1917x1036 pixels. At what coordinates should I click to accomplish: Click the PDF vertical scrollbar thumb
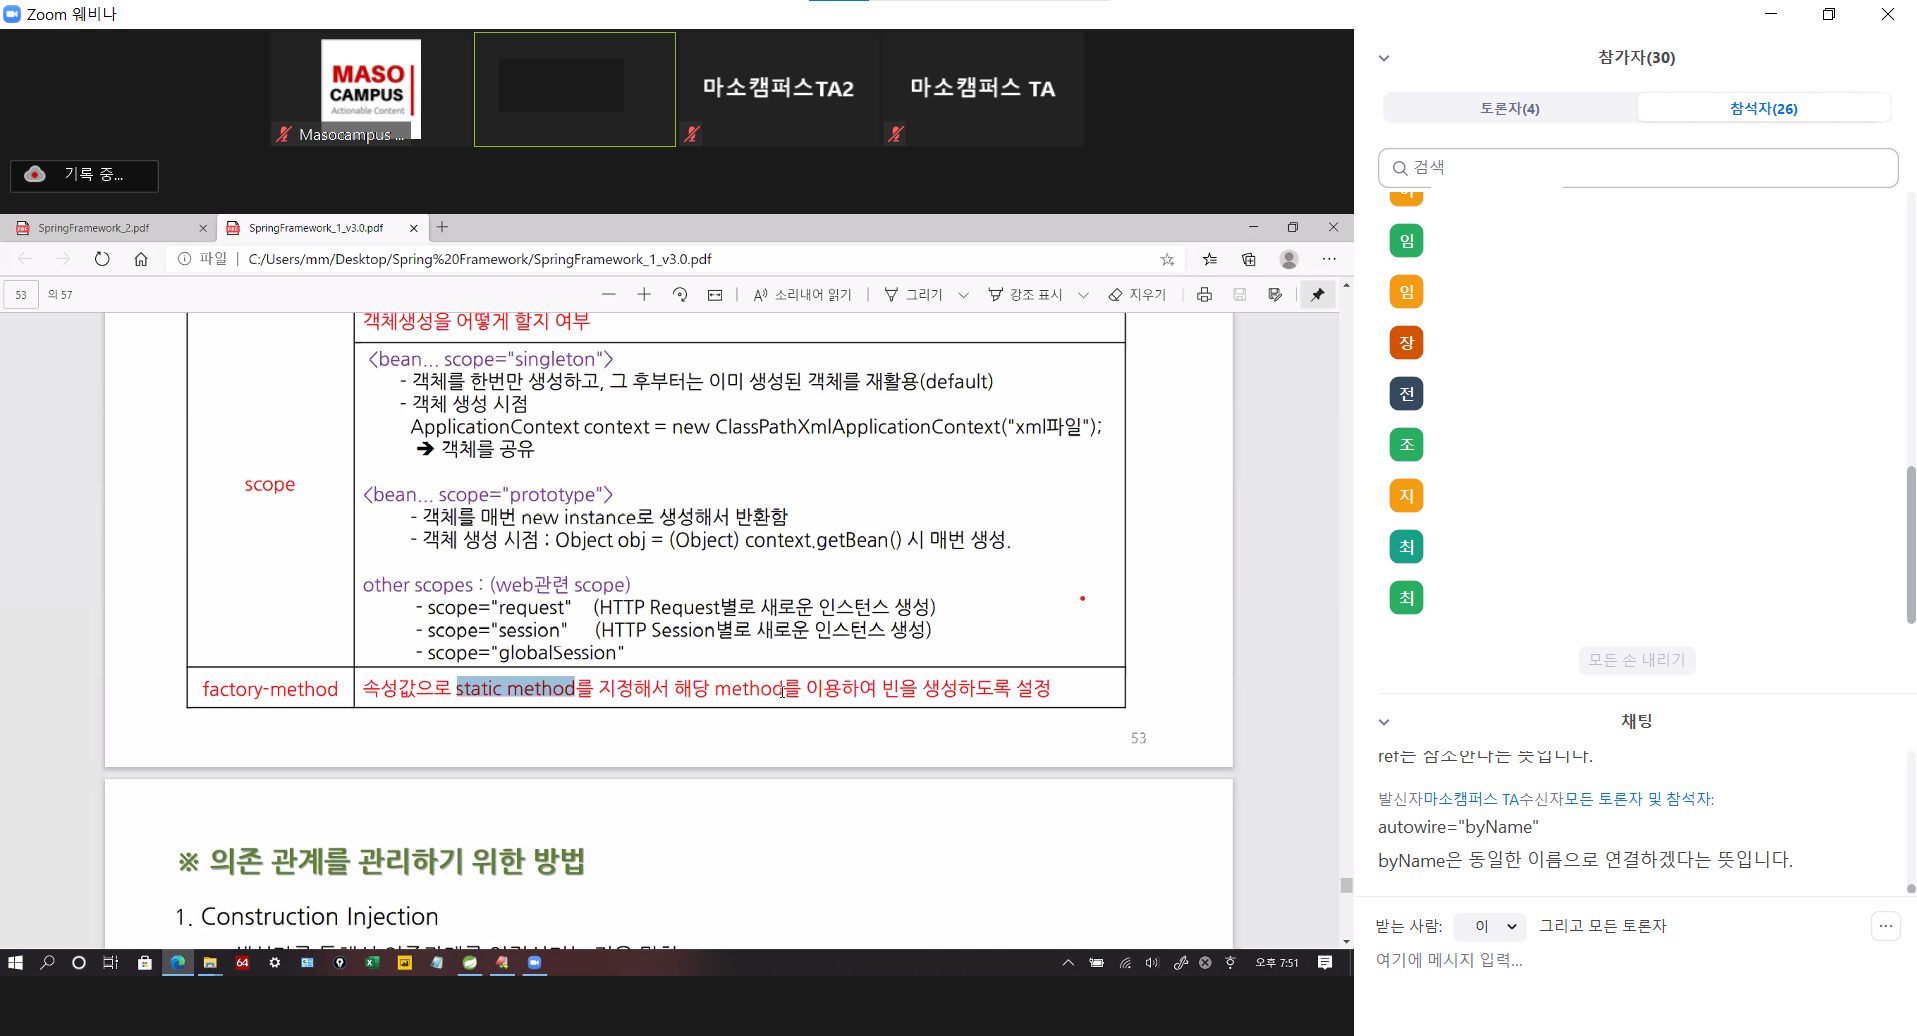[1346, 885]
